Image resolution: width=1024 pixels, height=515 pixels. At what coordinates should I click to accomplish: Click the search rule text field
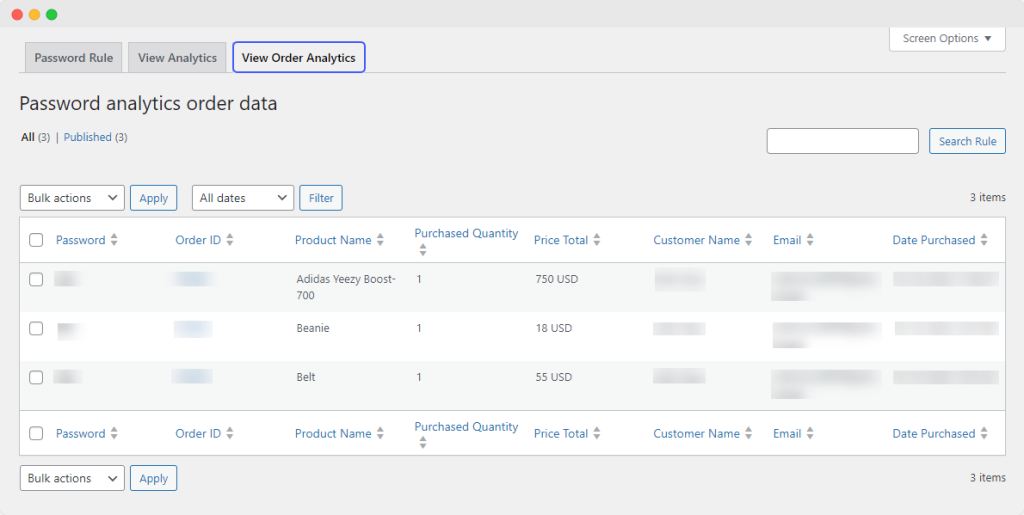pyautogui.click(x=842, y=141)
